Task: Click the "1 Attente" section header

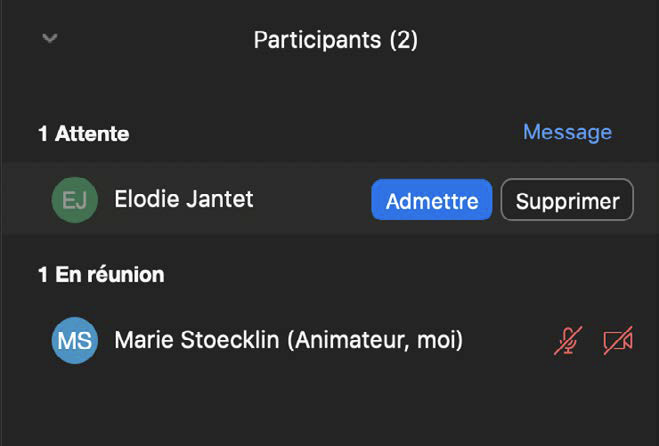Action: (83, 133)
